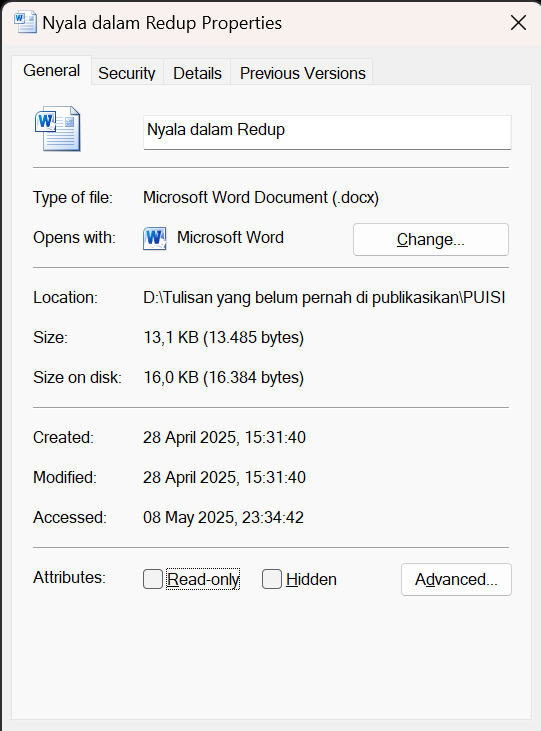Image resolution: width=541 pixels, height=731 pixels.
Task: Enable the Read-only checkbox
Action: click(153, 579)
